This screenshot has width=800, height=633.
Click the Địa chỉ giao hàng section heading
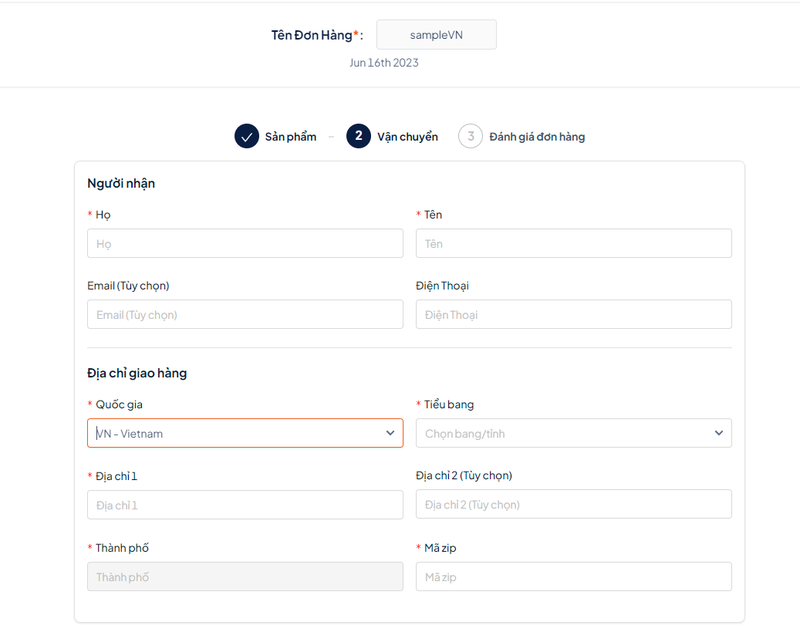(x=137, y=373)
